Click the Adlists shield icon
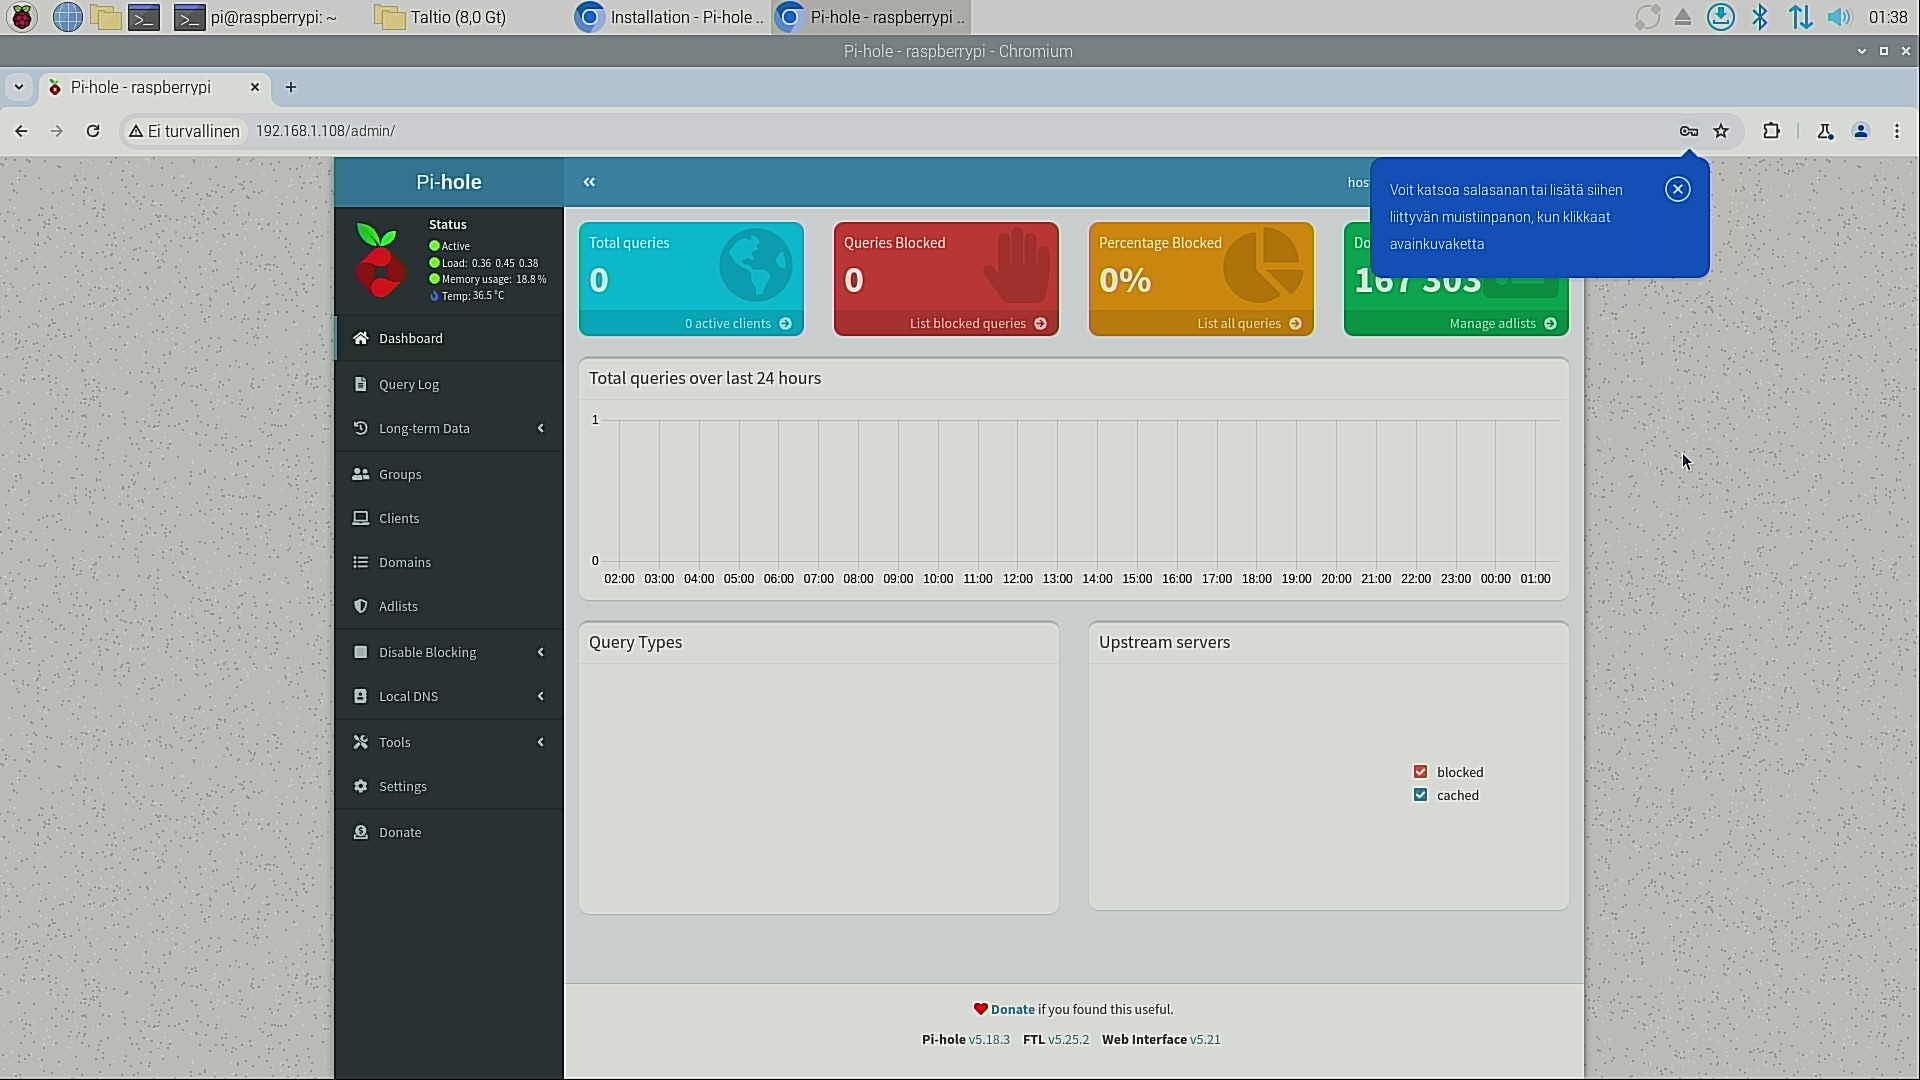Viewport: 1920px width, 1080px height. click(x=361, y=606)
